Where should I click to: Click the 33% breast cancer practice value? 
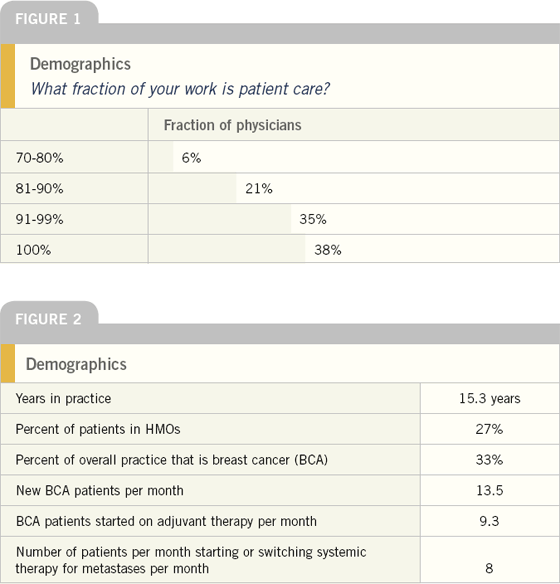(x=489, y=460)
